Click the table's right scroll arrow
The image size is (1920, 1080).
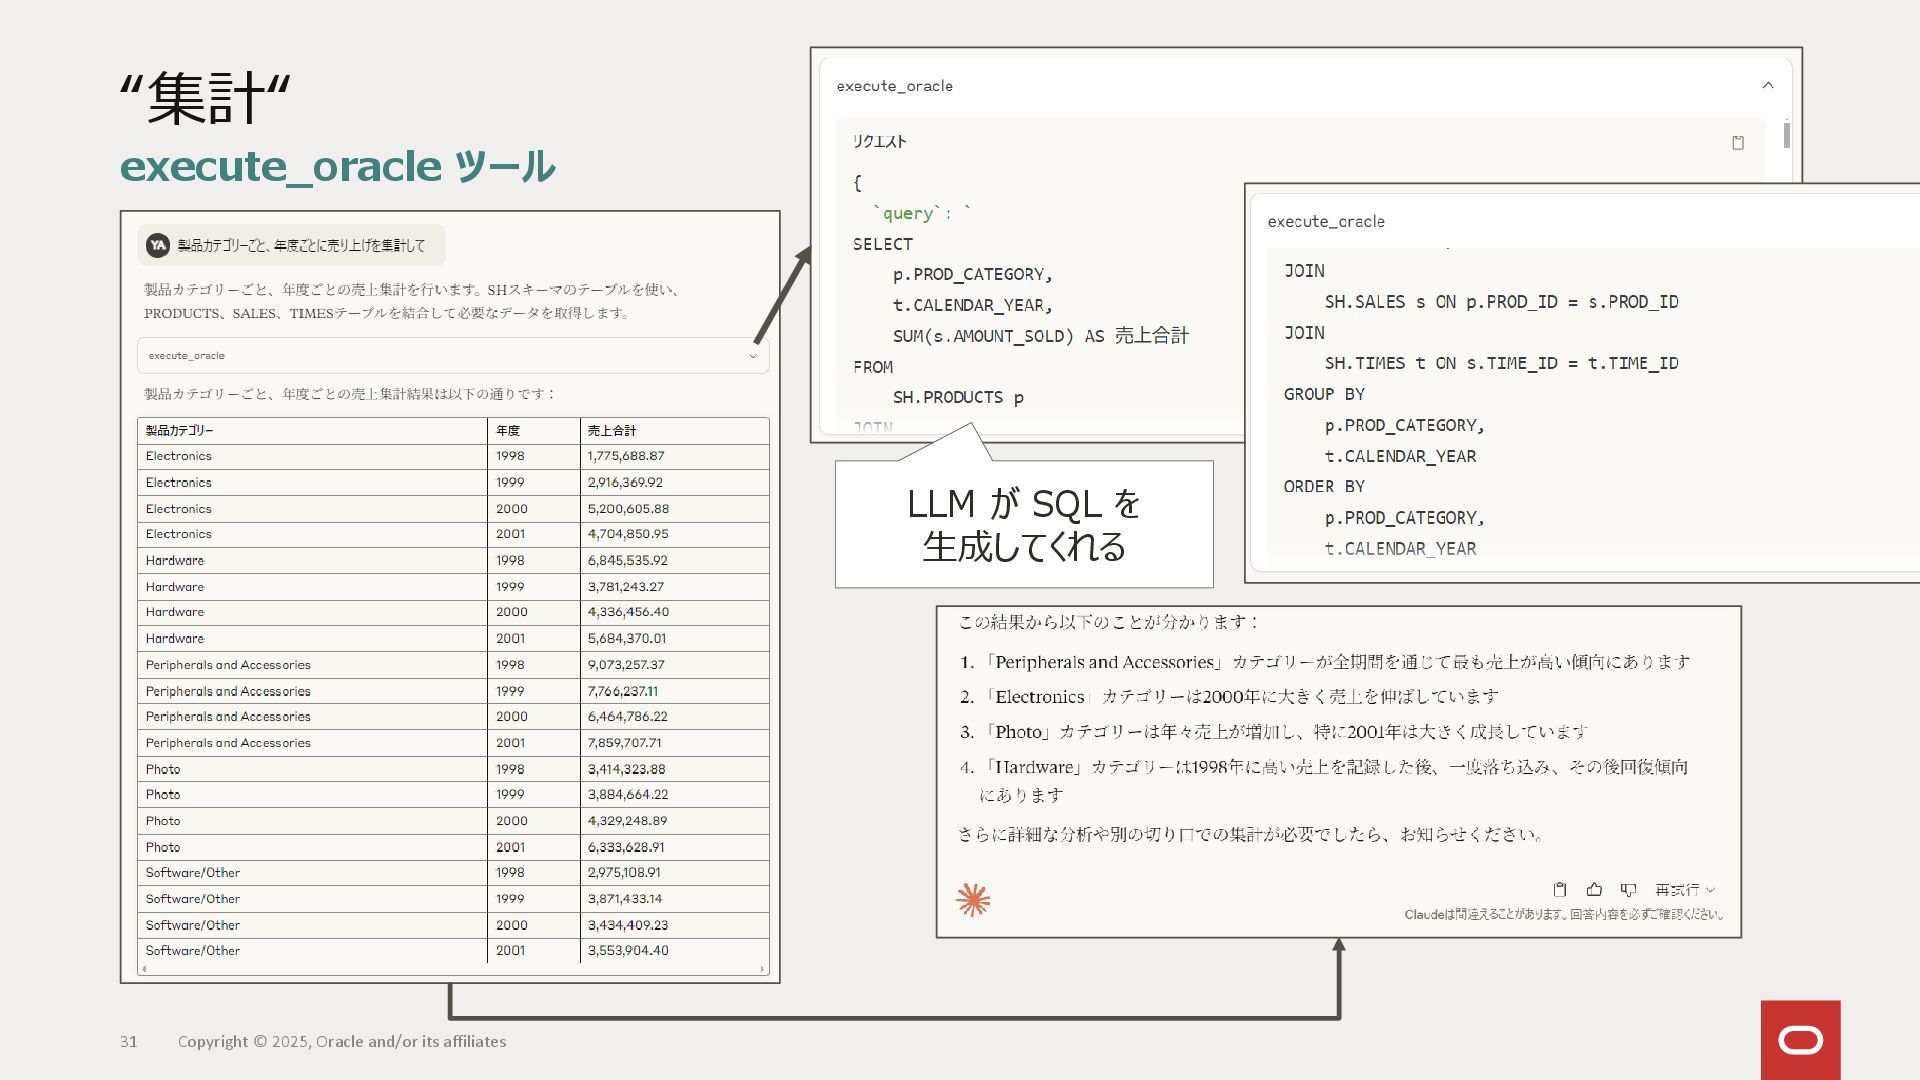[x=762, y=968]
